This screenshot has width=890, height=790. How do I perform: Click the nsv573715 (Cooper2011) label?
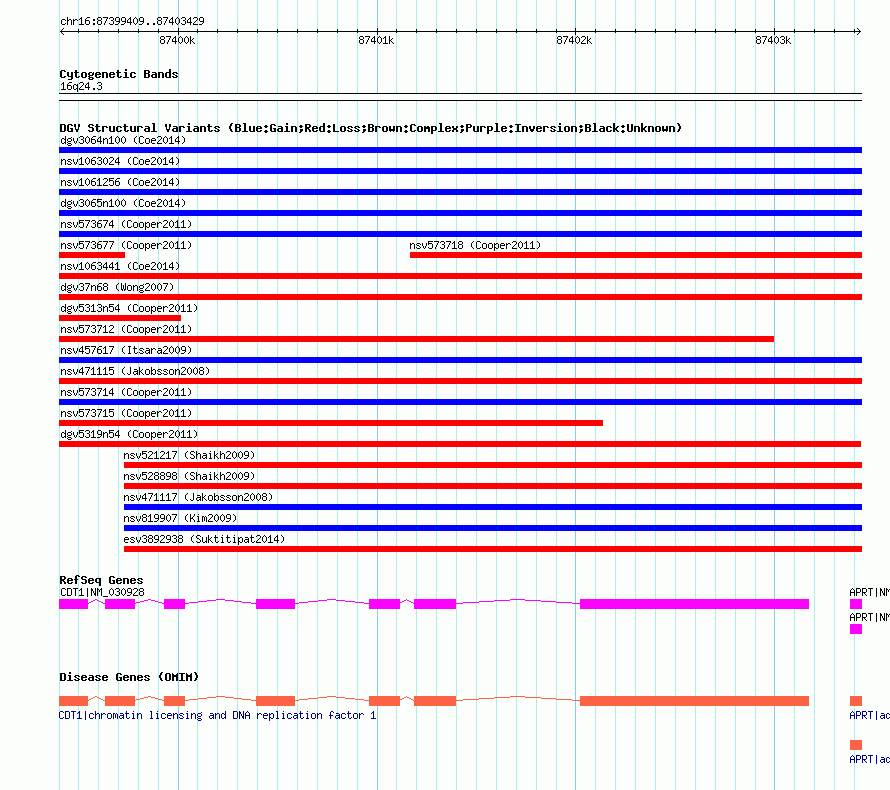pos(126,413)
